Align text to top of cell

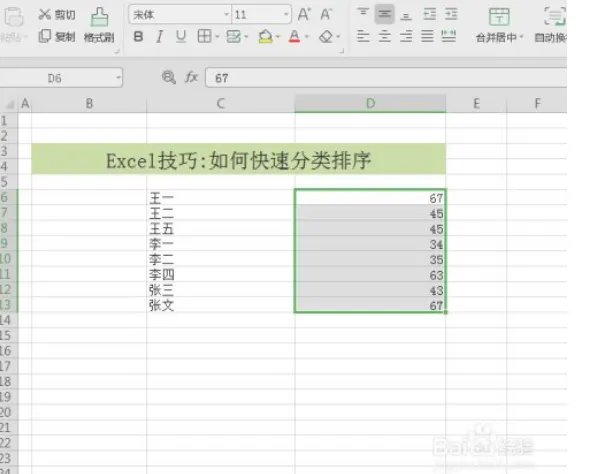point(363,14)
